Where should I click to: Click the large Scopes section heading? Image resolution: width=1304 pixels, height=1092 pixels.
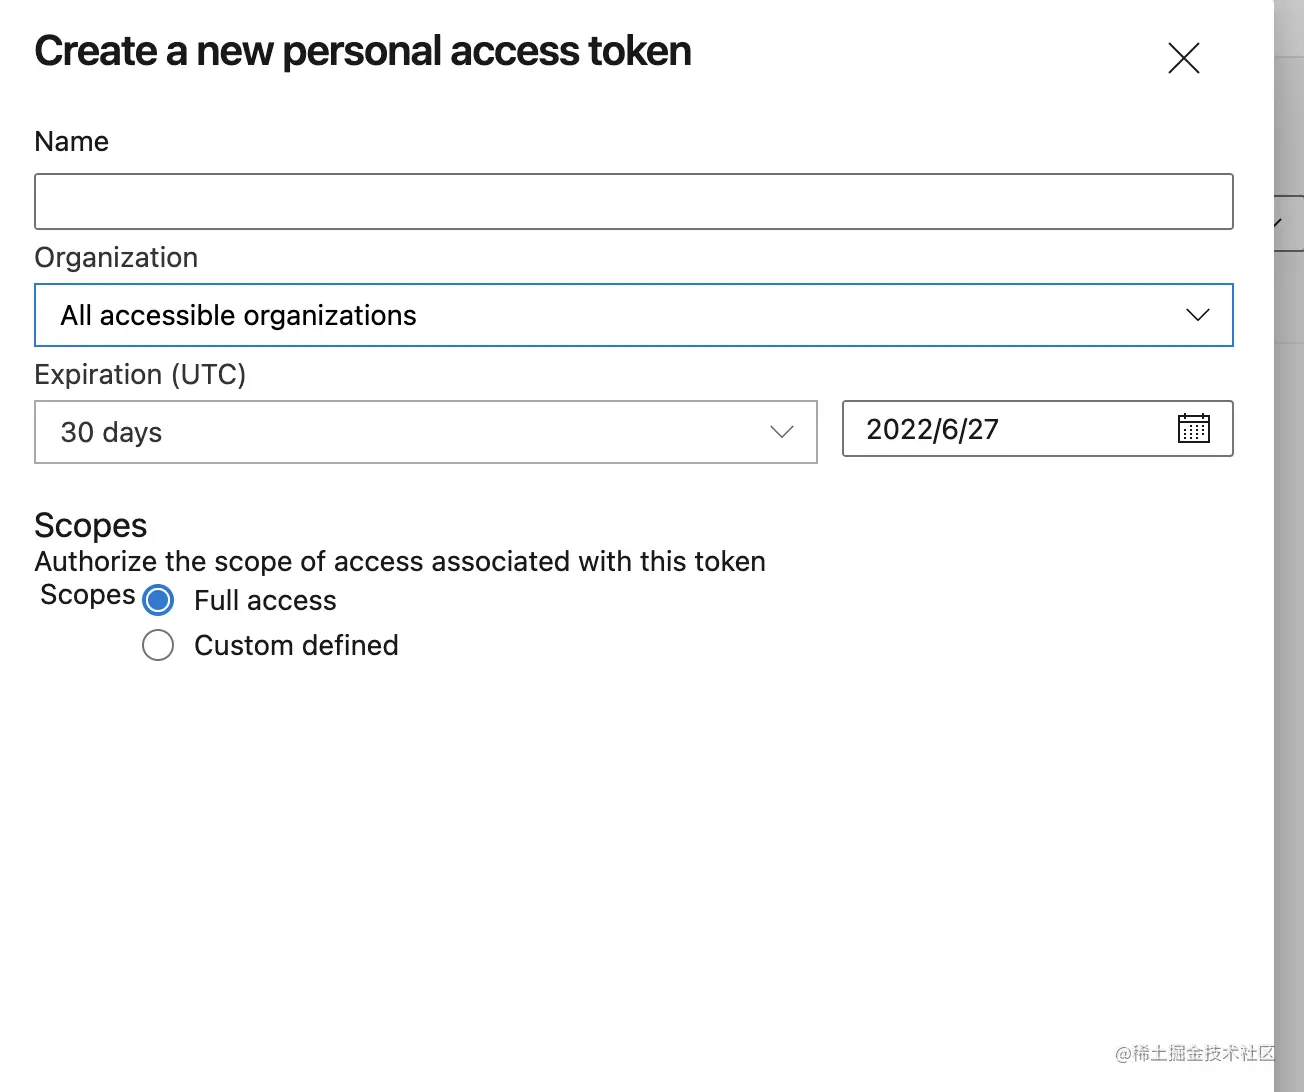tap(91, 525)
